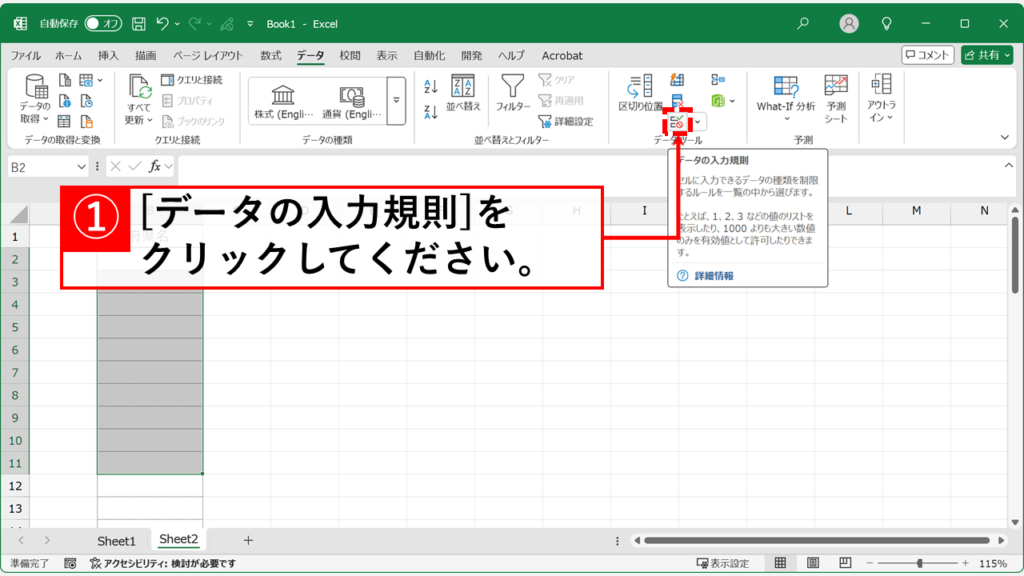Open Queries & Connections (クエリと接続) pane

(192, 80)
